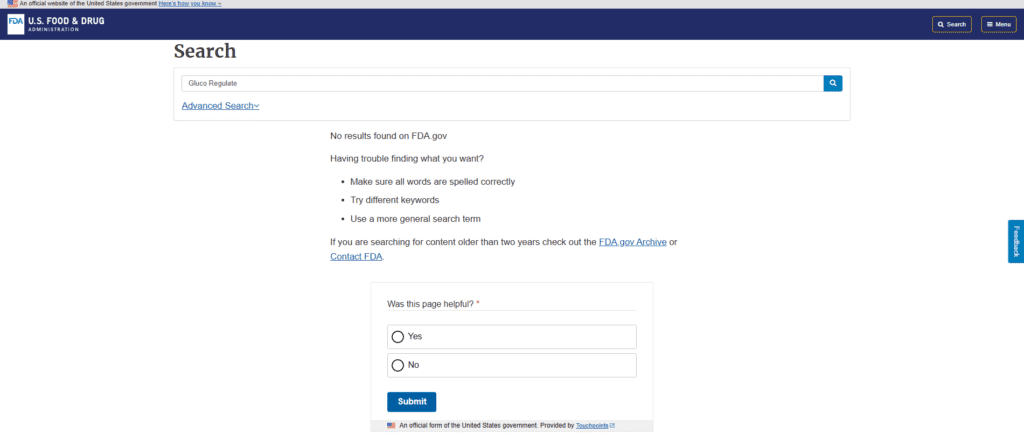This screenshot has width=1024, height=447.
Task: Visit the Touchpoints provider link
Action: coord(592,425)
